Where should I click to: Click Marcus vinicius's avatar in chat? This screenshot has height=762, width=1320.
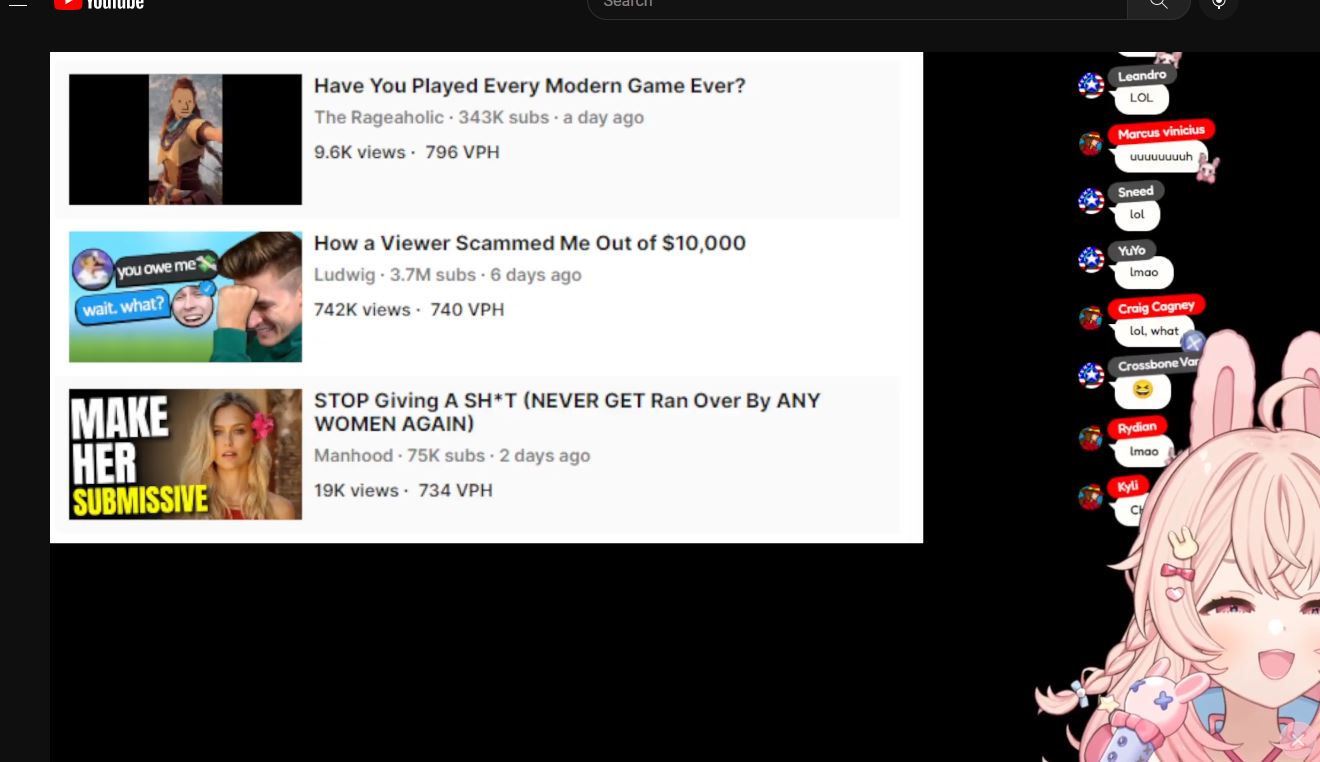tap(1091, 144)
